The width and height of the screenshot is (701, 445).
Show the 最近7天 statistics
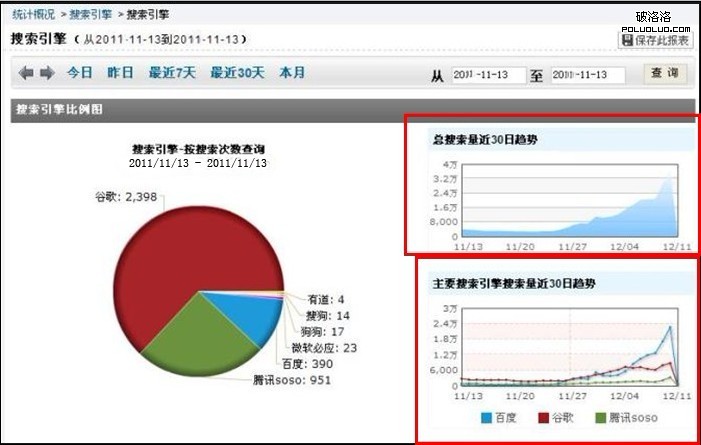click(173, 73)
